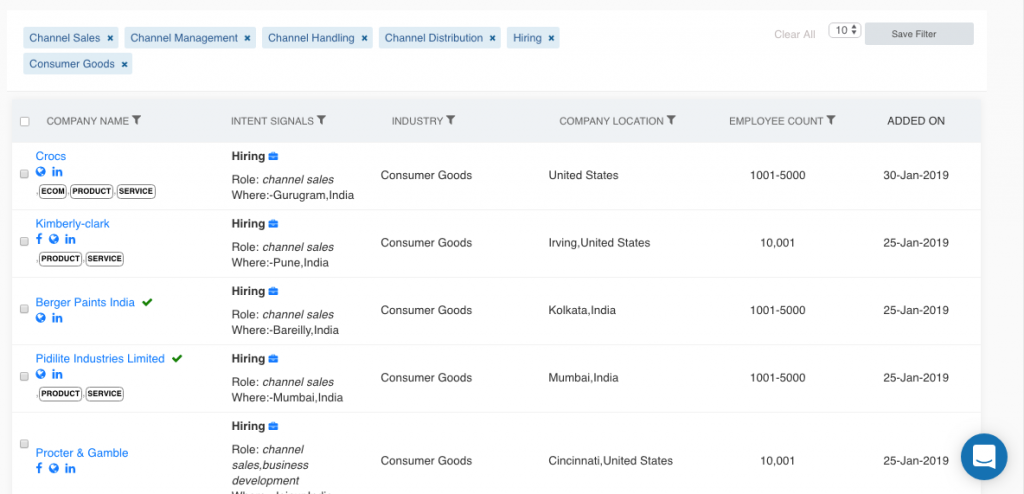Click the Added On column header
This screenshot has width=1024, height=494.
click(x=916, y=121)
